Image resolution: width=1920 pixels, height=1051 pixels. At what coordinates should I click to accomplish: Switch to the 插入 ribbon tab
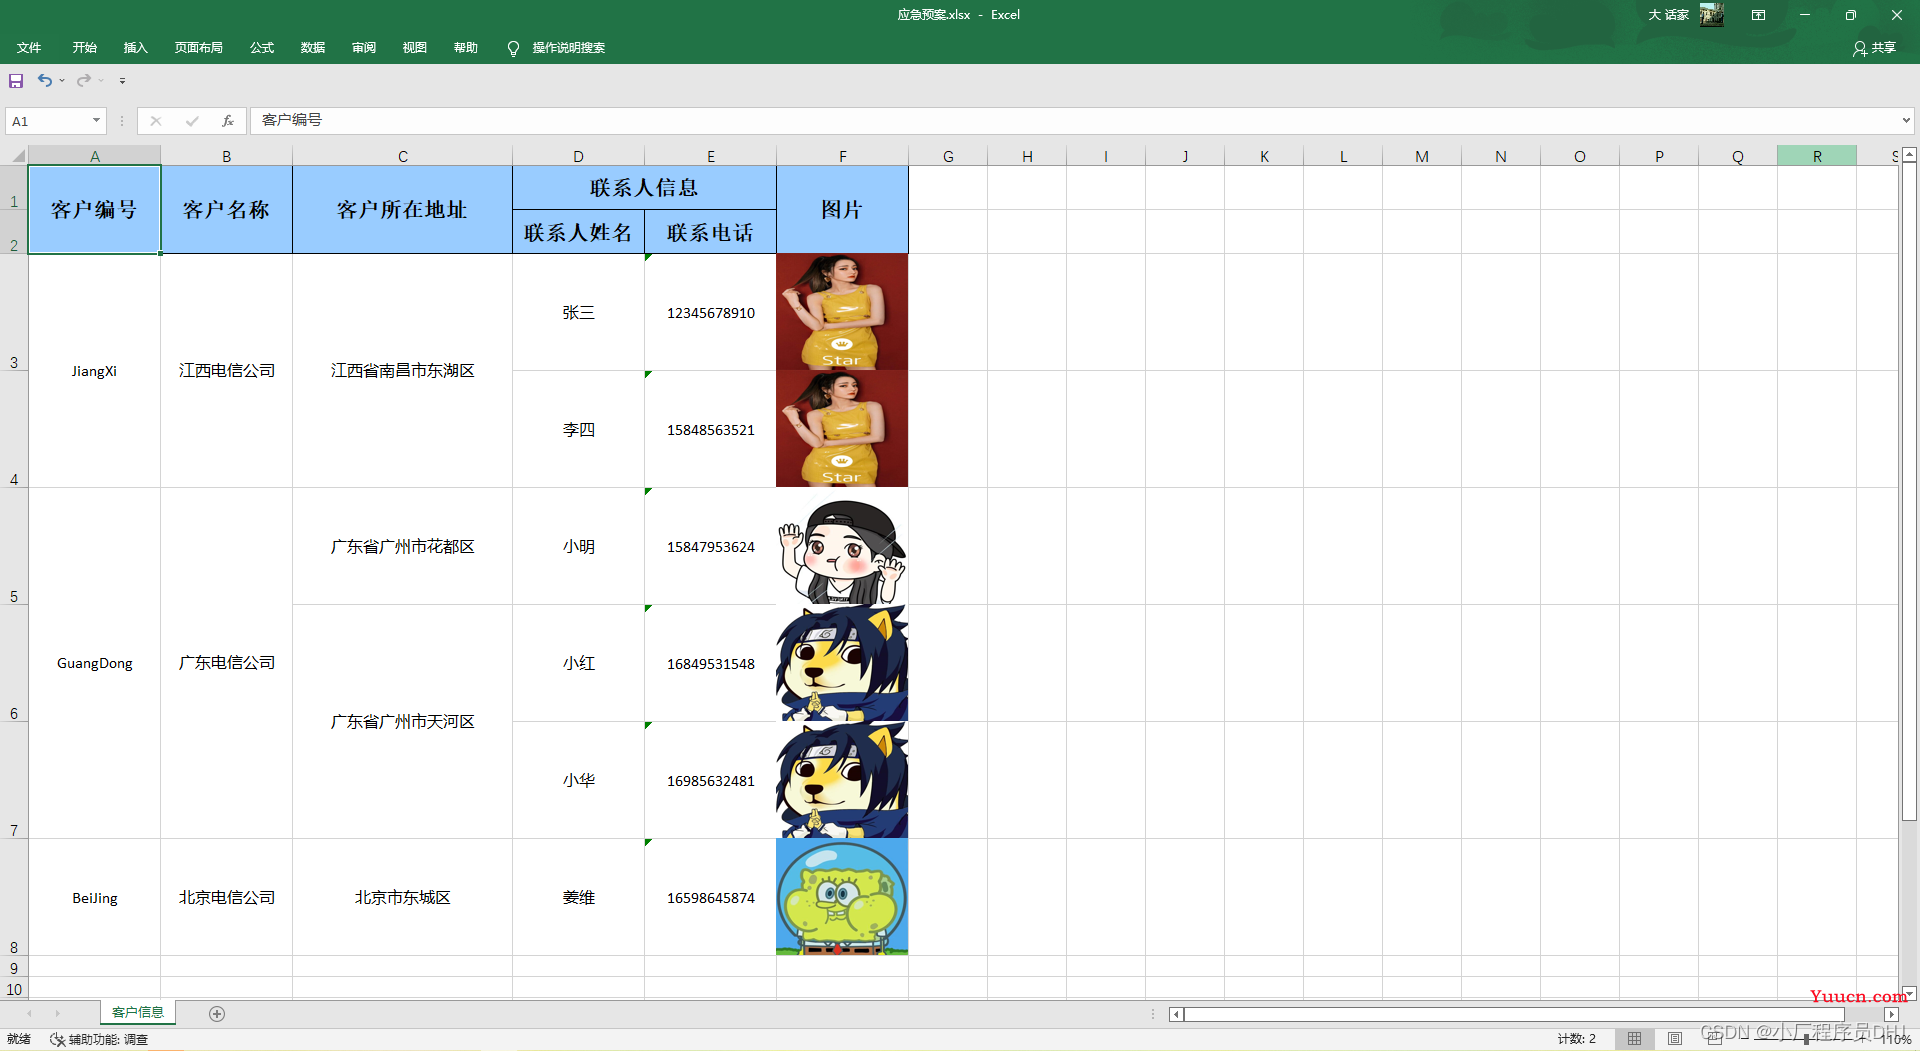coord(135,48)
